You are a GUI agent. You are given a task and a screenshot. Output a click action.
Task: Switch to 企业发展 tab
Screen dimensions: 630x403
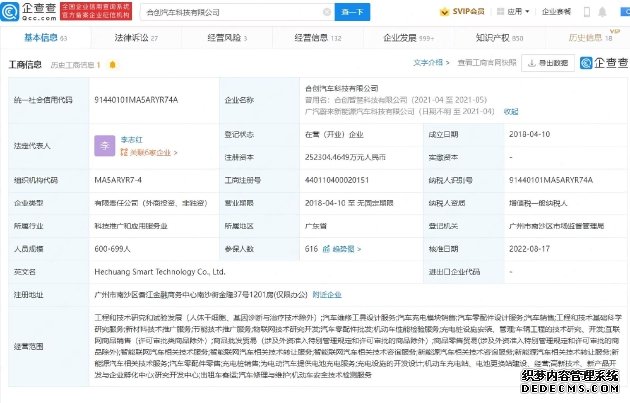pos(409,38)
